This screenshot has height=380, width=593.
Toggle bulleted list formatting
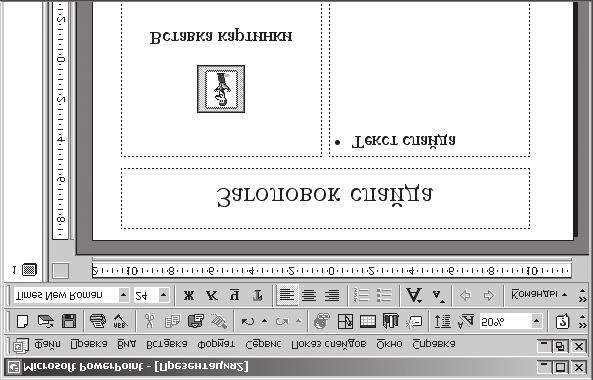coord(384,295)
